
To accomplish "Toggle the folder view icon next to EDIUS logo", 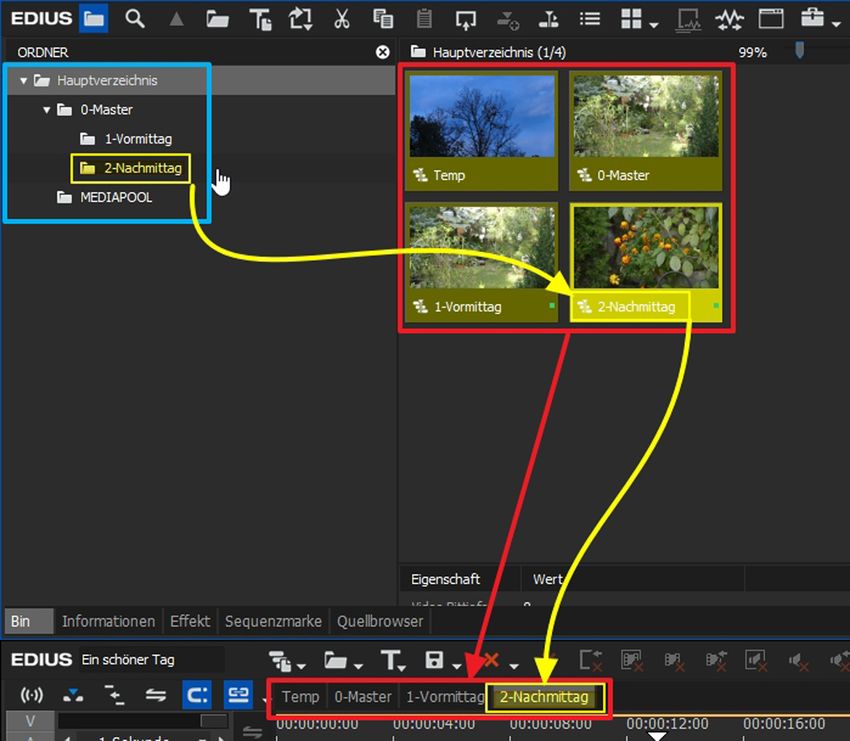I will 93,18.
